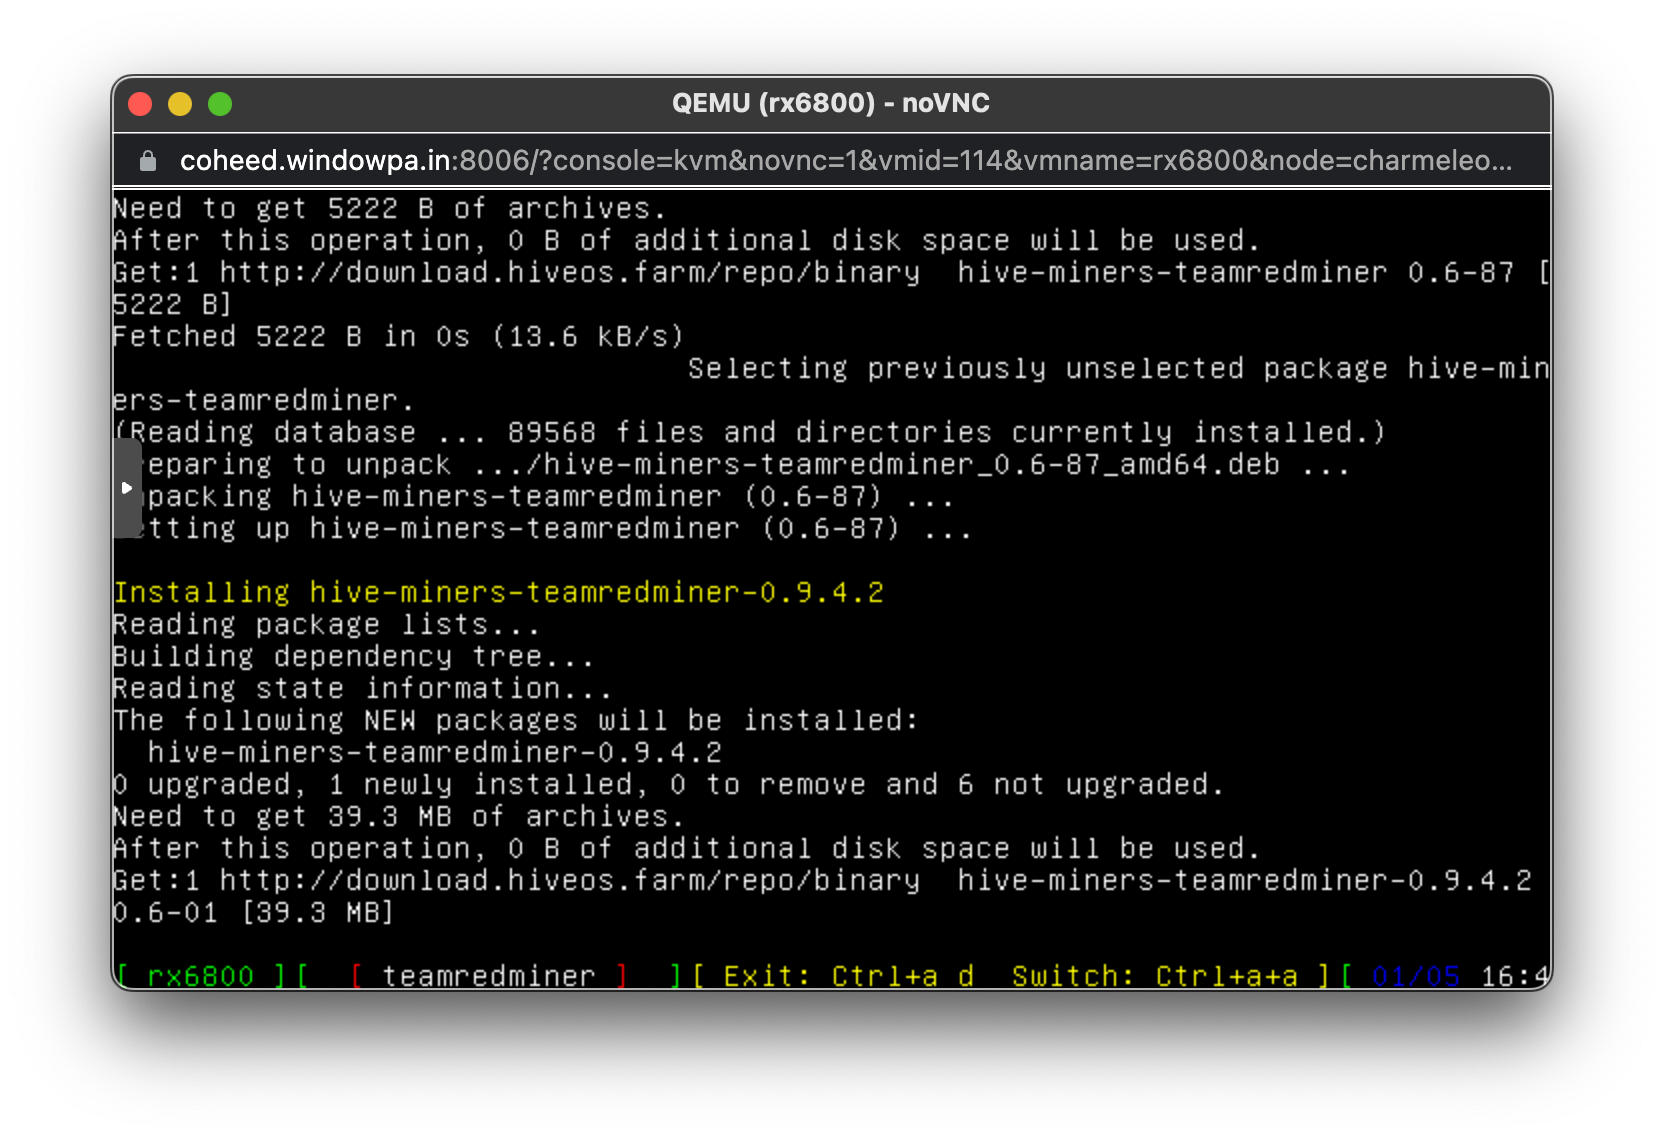Click the "0.6-01 [39.3 MB]" line
The image size is (1664, 1138).
(x=254, y=913)
